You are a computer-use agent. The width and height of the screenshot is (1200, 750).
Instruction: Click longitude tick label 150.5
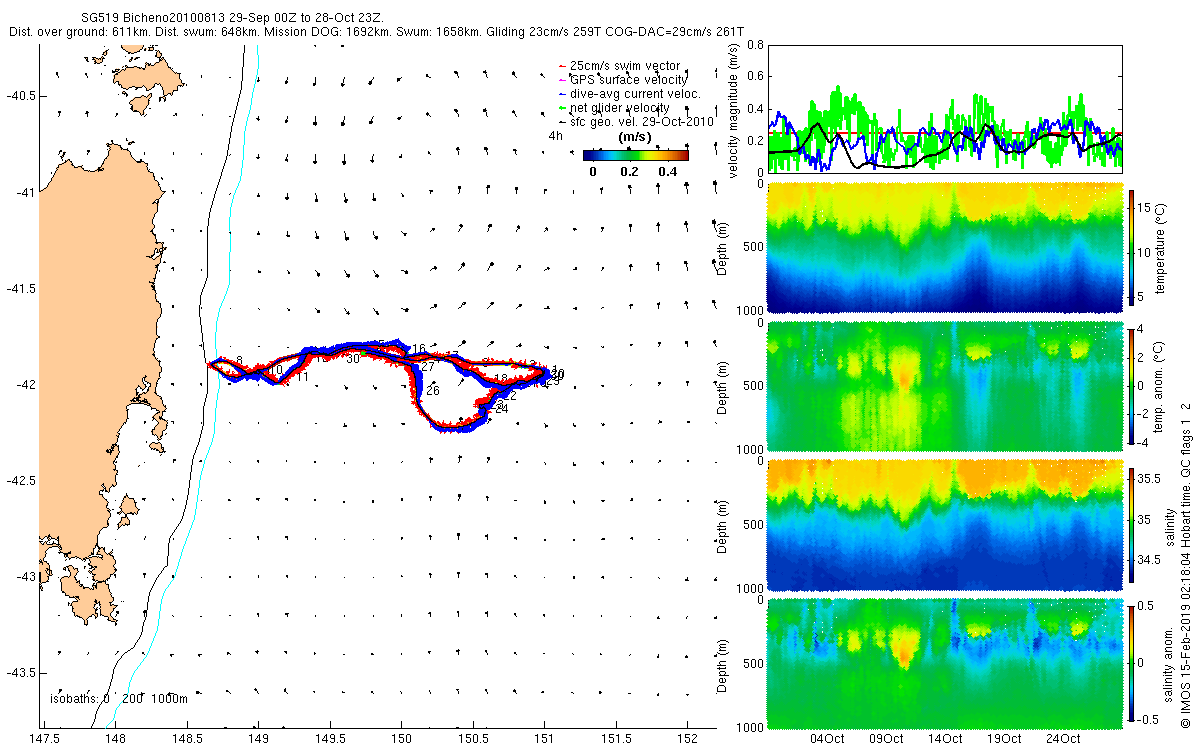473,738
